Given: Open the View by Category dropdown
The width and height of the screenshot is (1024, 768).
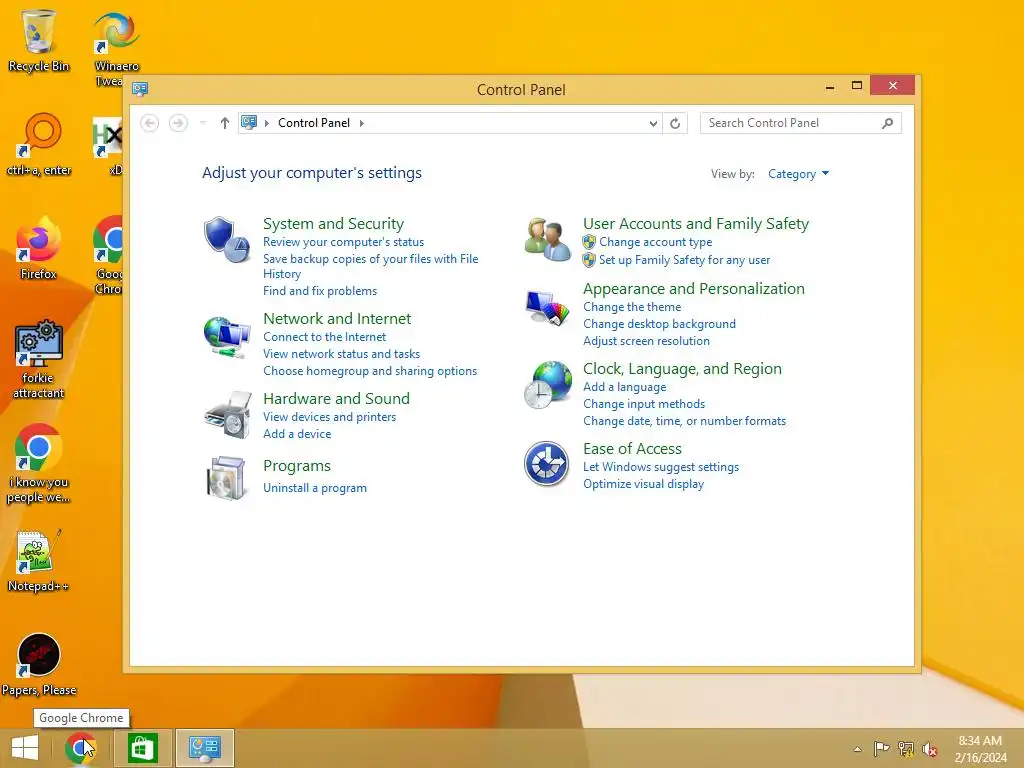Looking at the screenshot, I should (798, 174).
